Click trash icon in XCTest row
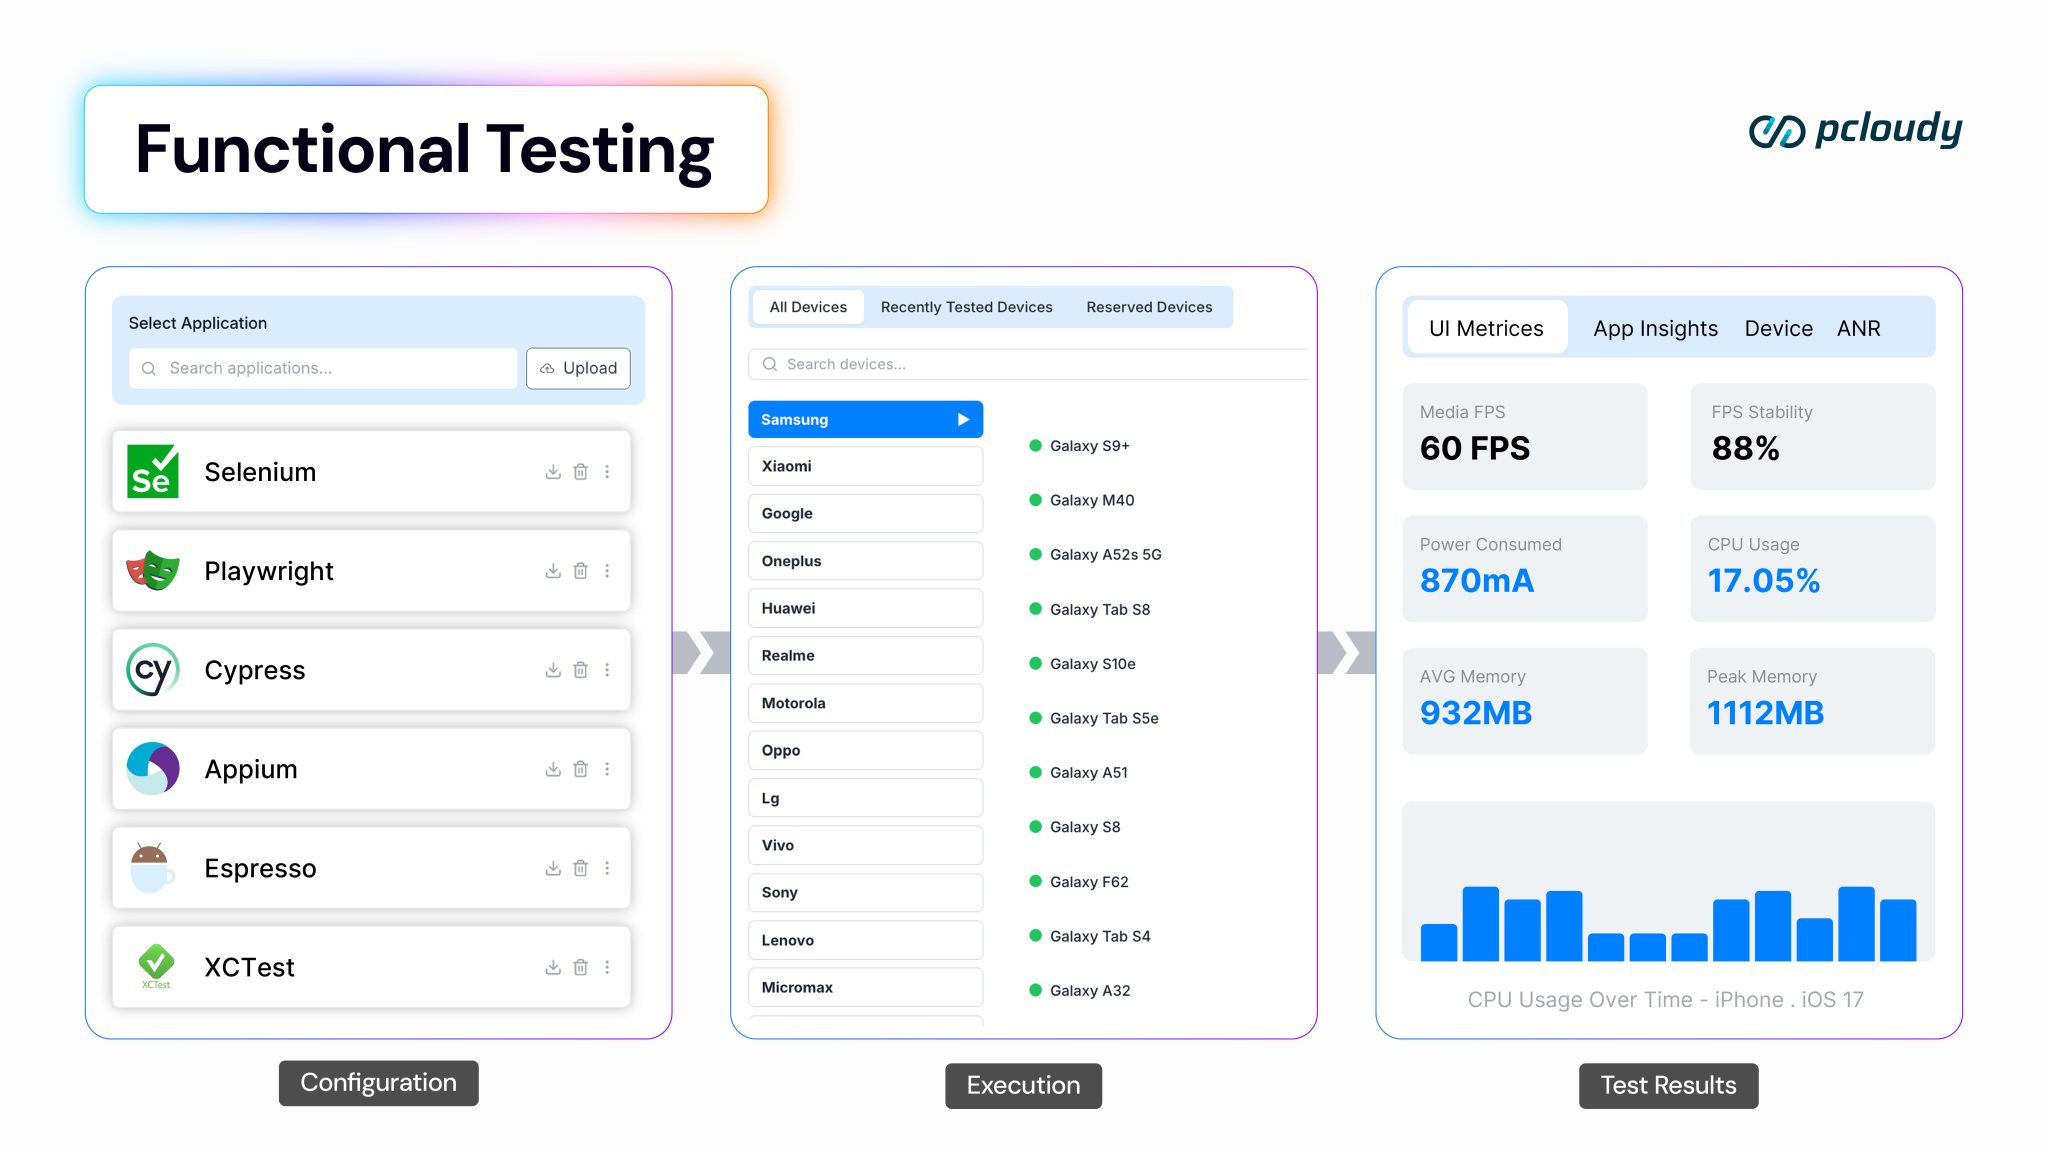 click(580, 967)
